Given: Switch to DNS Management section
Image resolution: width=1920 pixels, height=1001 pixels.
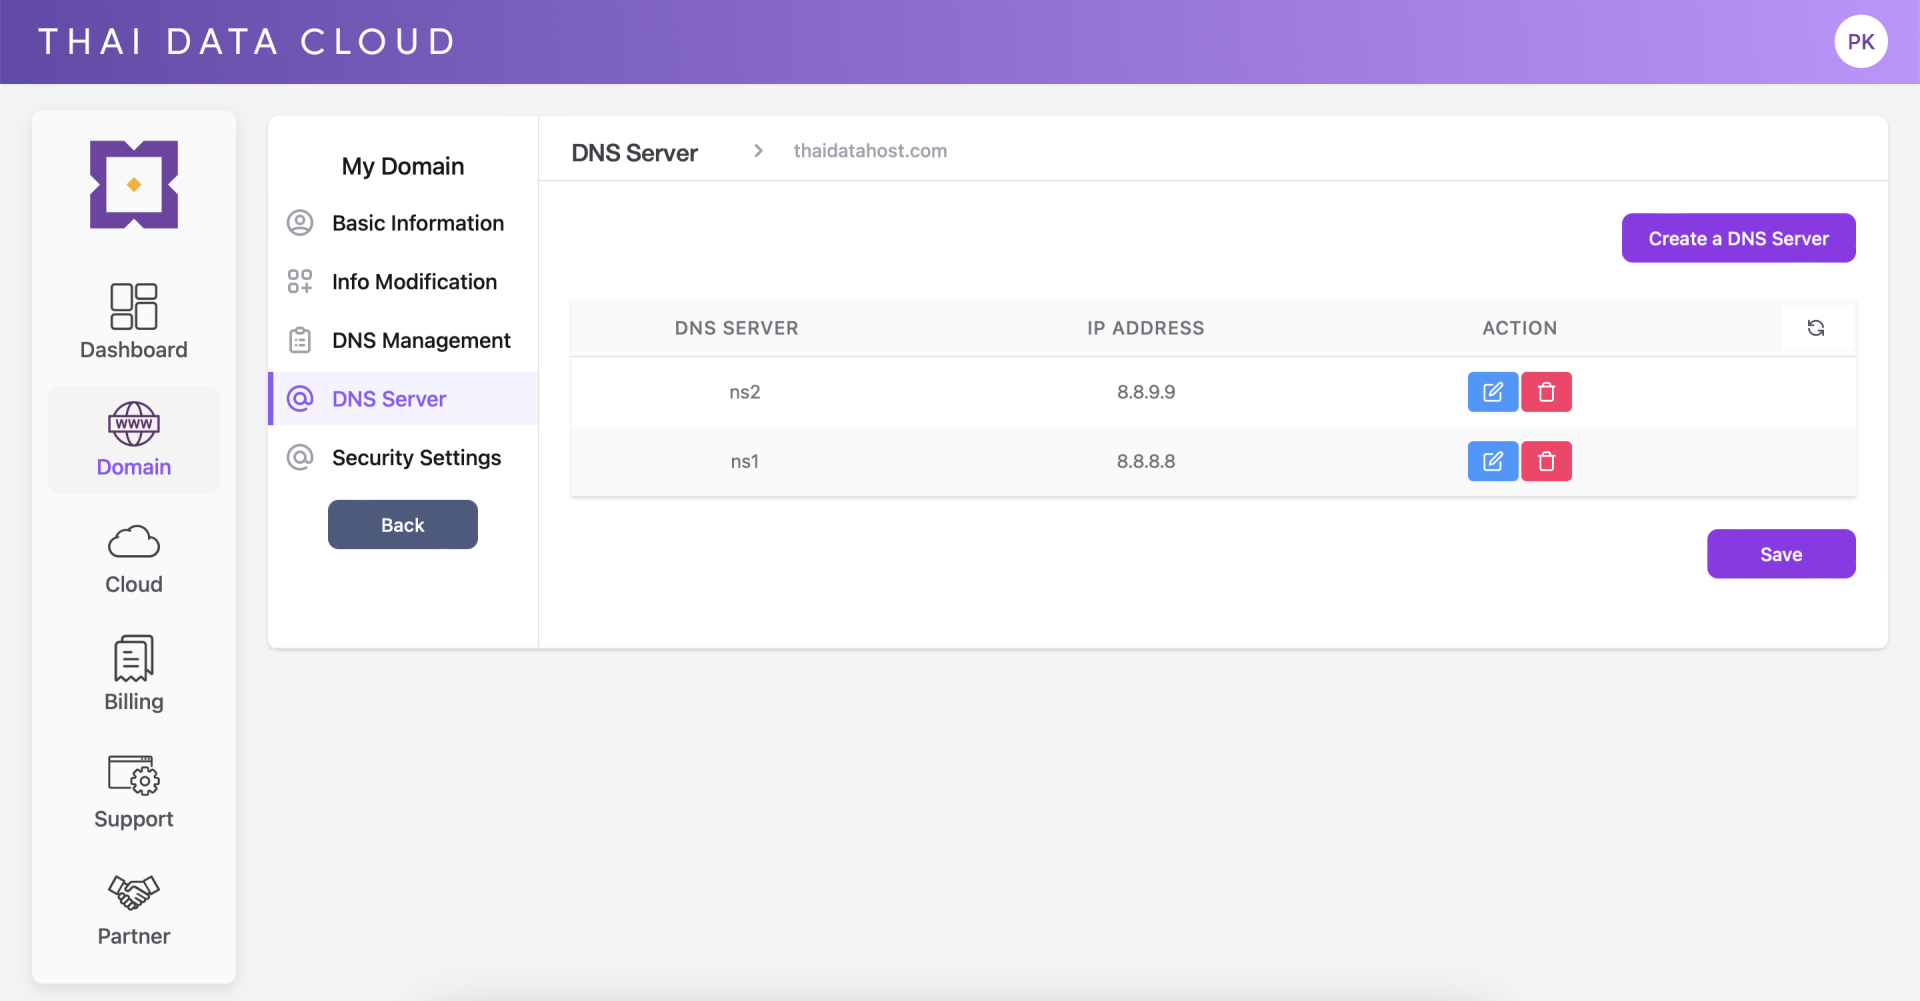Looking at the screenshot, I should [421, 340].
